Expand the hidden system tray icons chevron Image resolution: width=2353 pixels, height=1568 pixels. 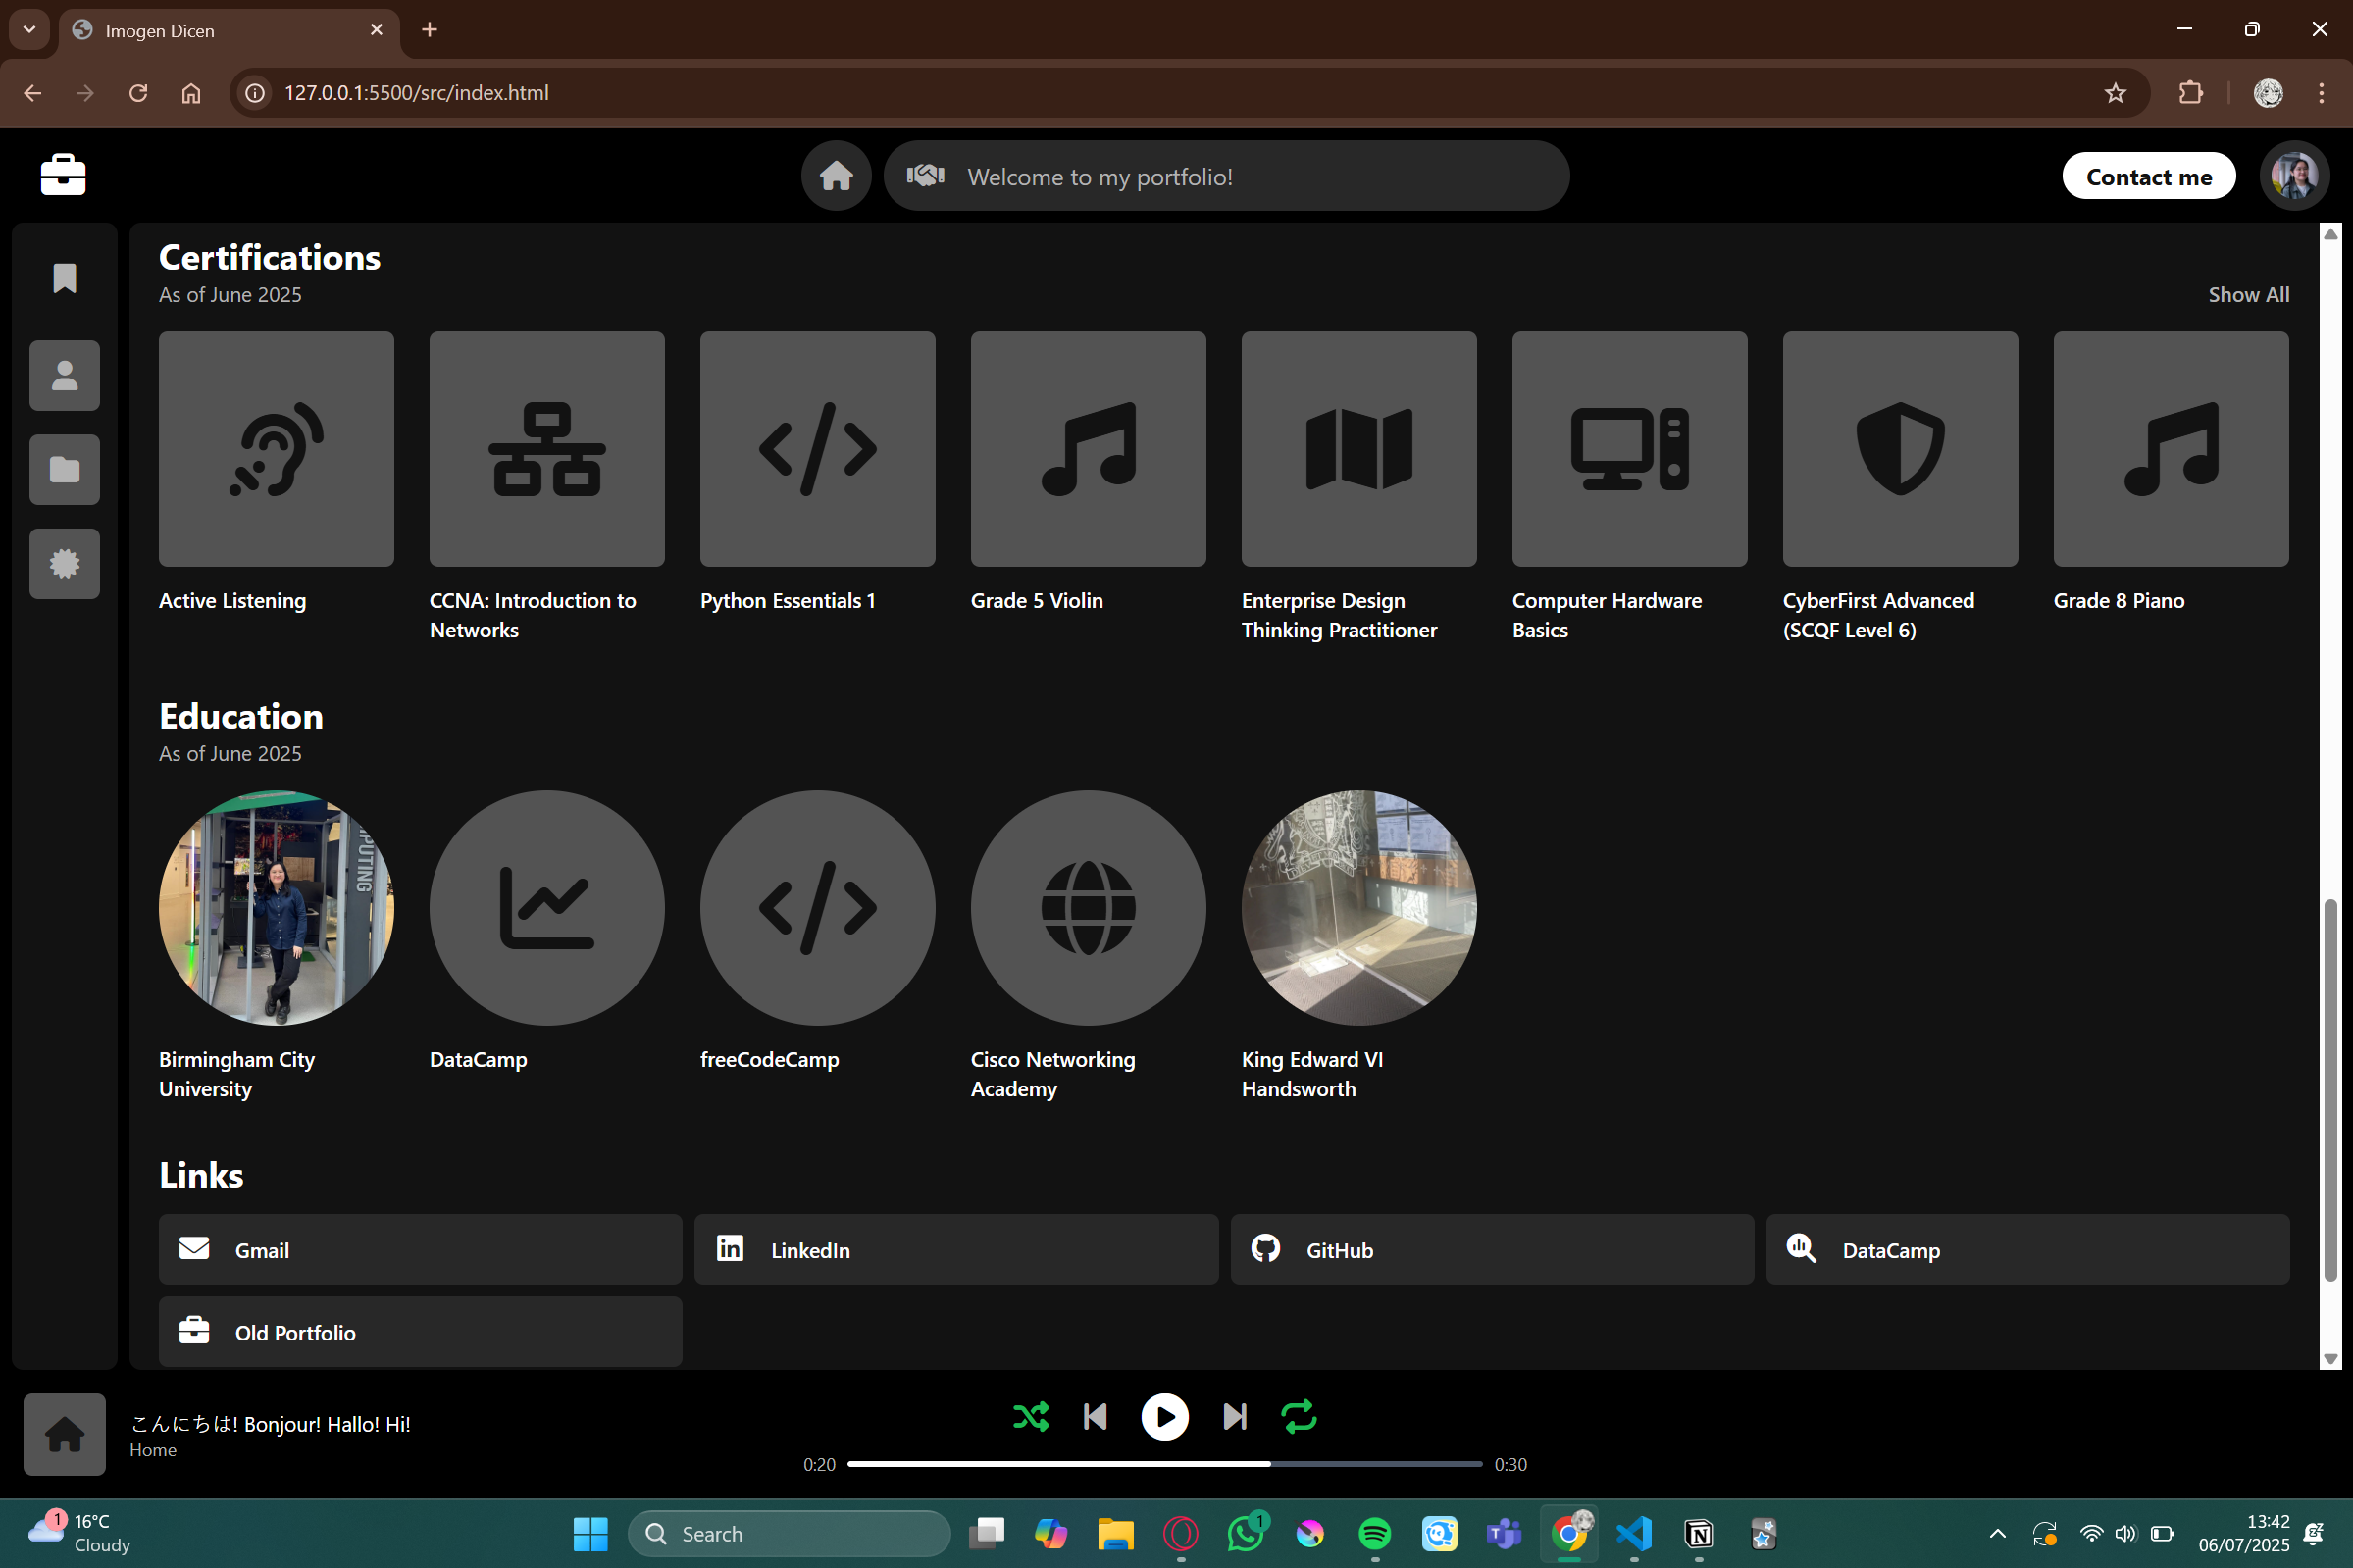click(x=1997, y=1534)
